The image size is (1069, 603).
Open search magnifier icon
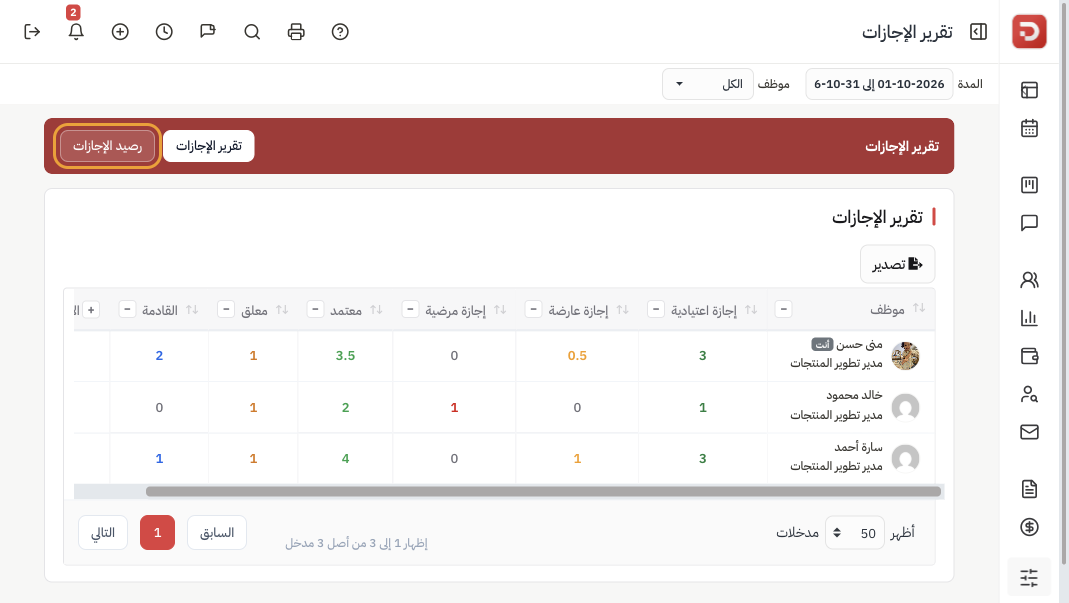[252, 31]
